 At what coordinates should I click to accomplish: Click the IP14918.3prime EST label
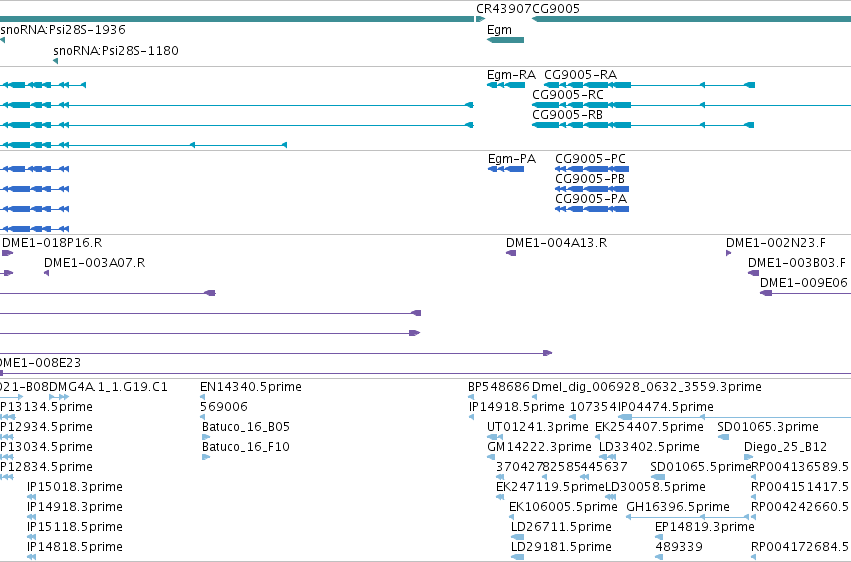point(74,507)
